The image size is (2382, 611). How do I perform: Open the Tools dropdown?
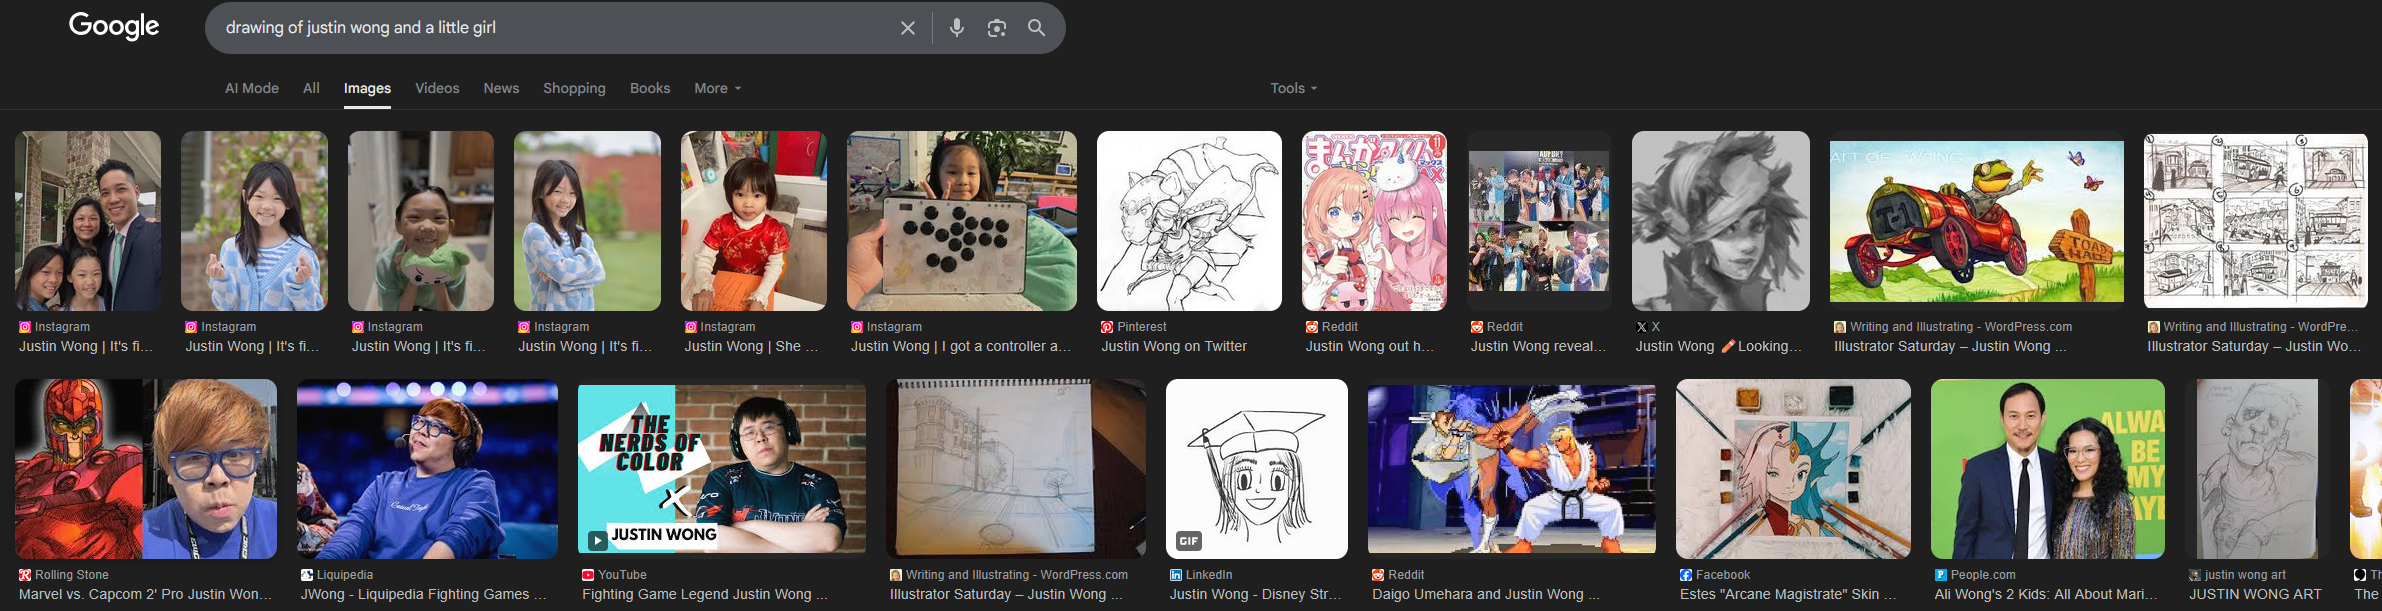(x=1293, y=88)
